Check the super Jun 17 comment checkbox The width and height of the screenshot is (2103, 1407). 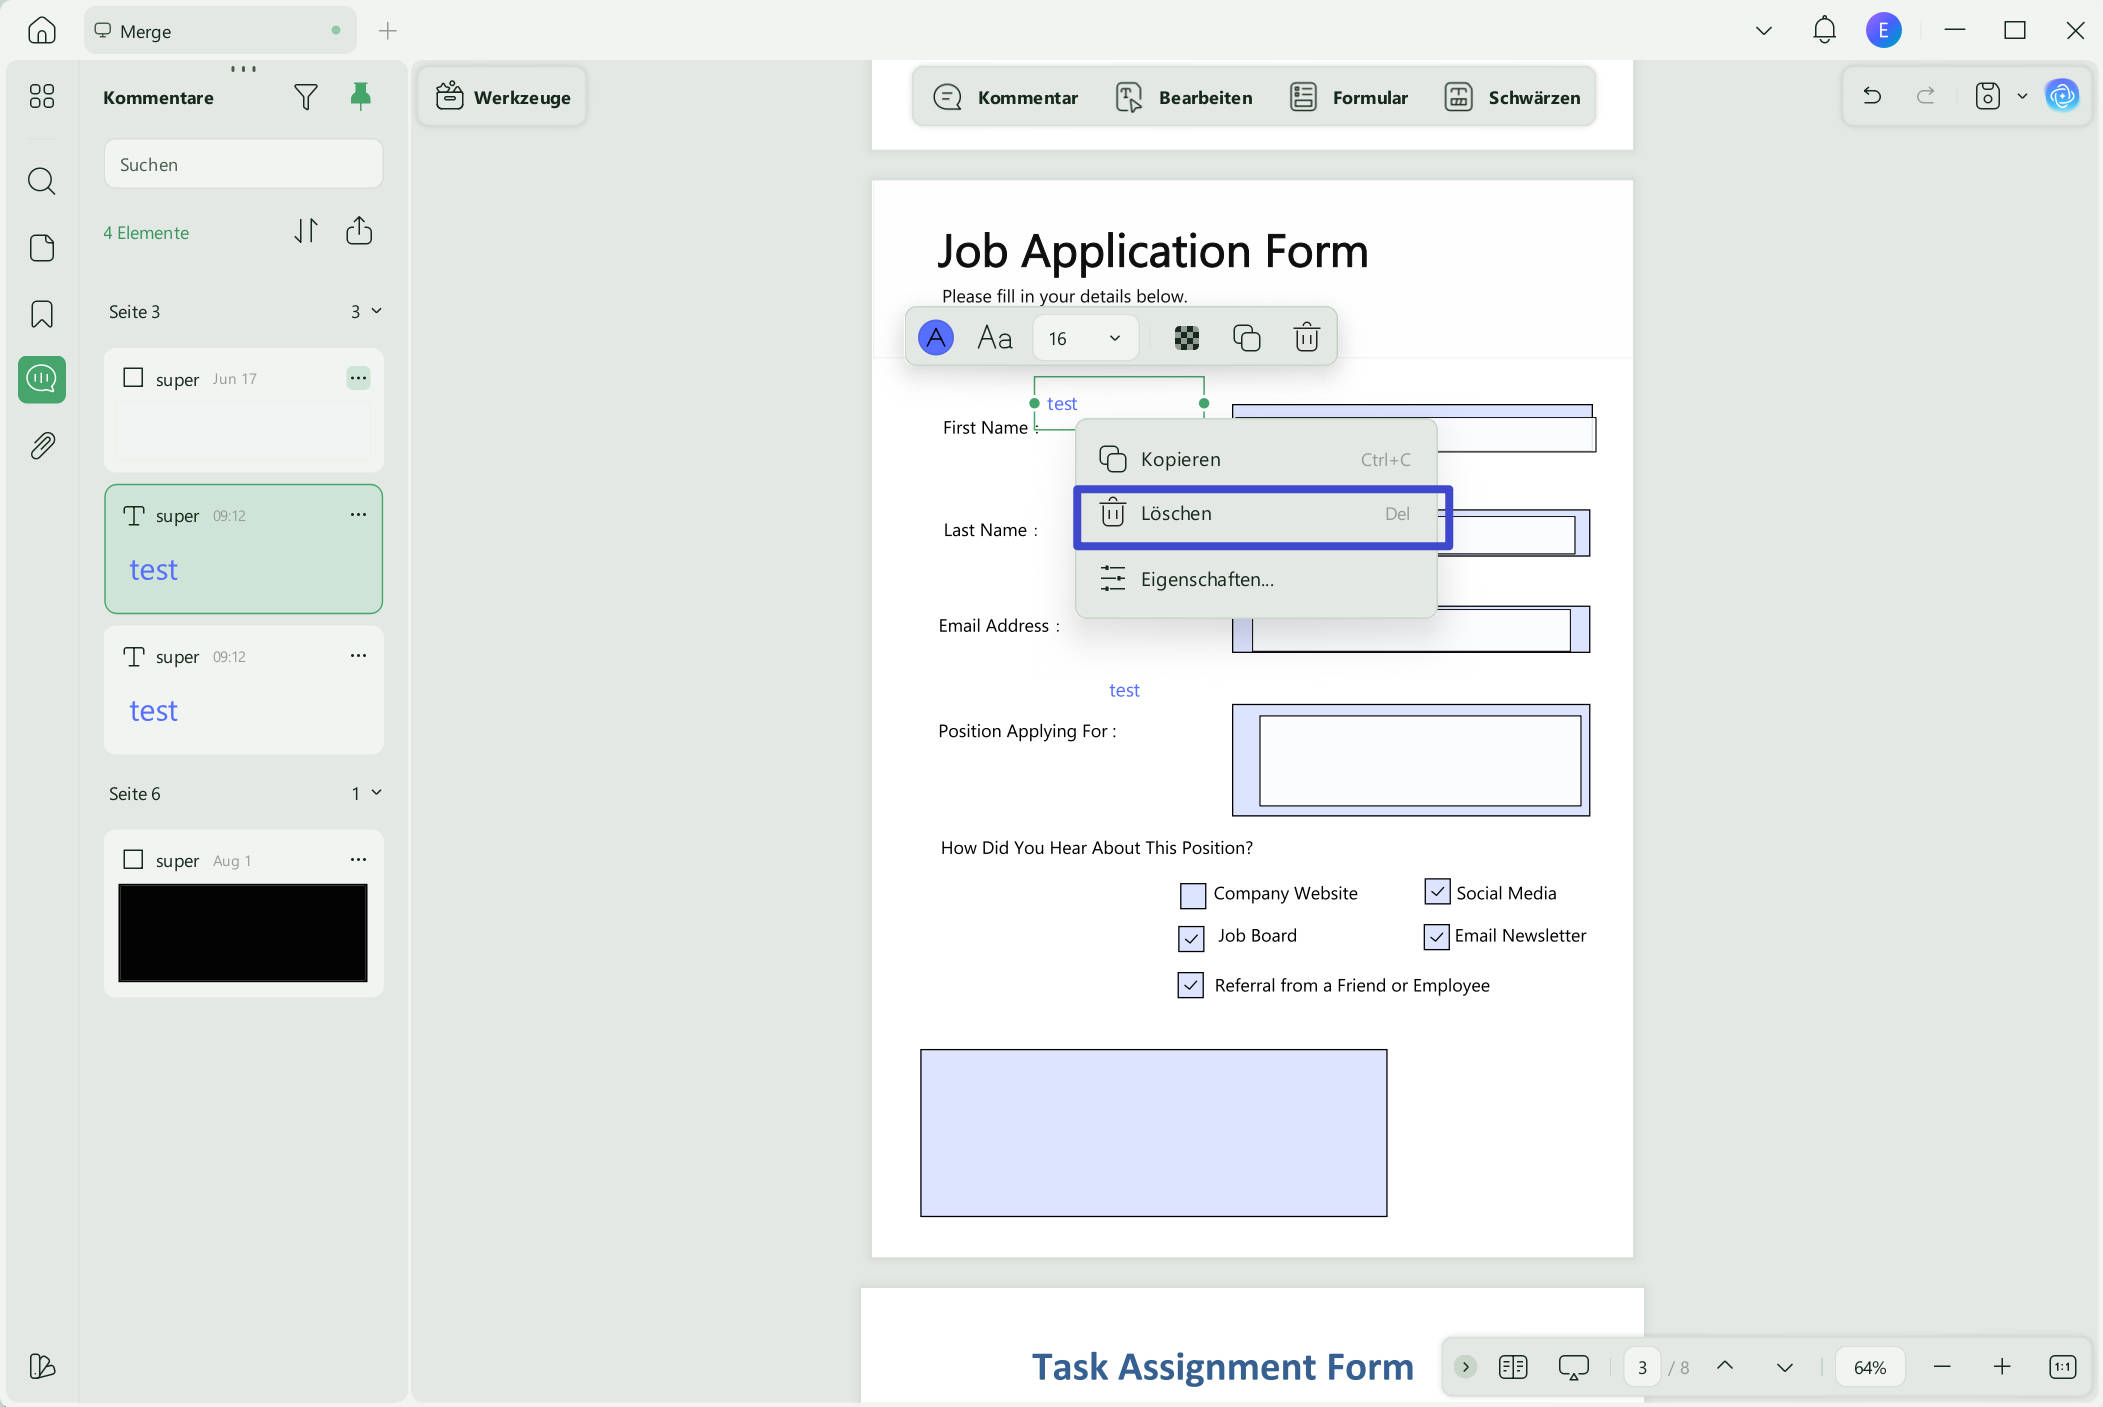point(133,377)
